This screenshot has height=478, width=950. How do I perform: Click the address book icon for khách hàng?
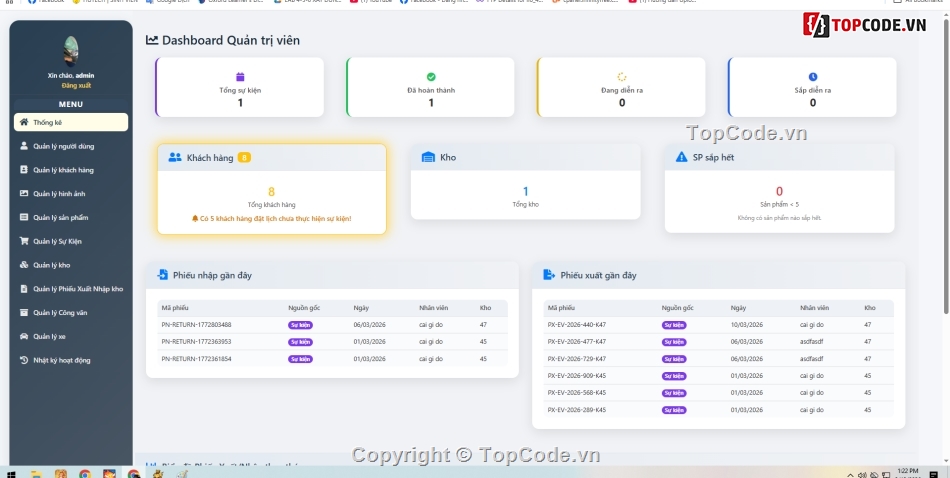(24, 170)
